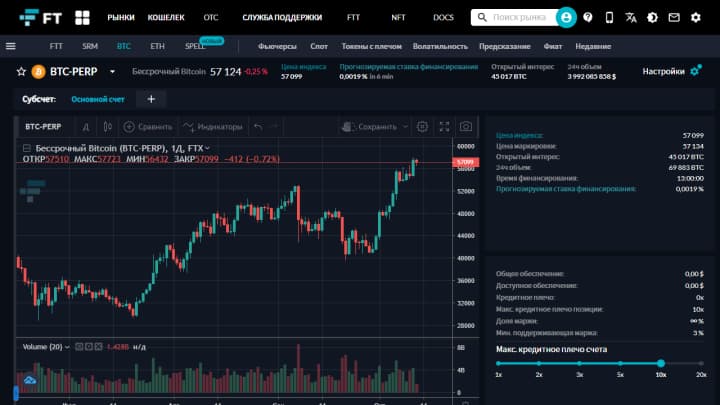Image resolution: width=720 pixels, height=405 pixels.
Task: Click Прогнозируемая ставка финансирования in right panel
Action: click(x=566, y=189)
